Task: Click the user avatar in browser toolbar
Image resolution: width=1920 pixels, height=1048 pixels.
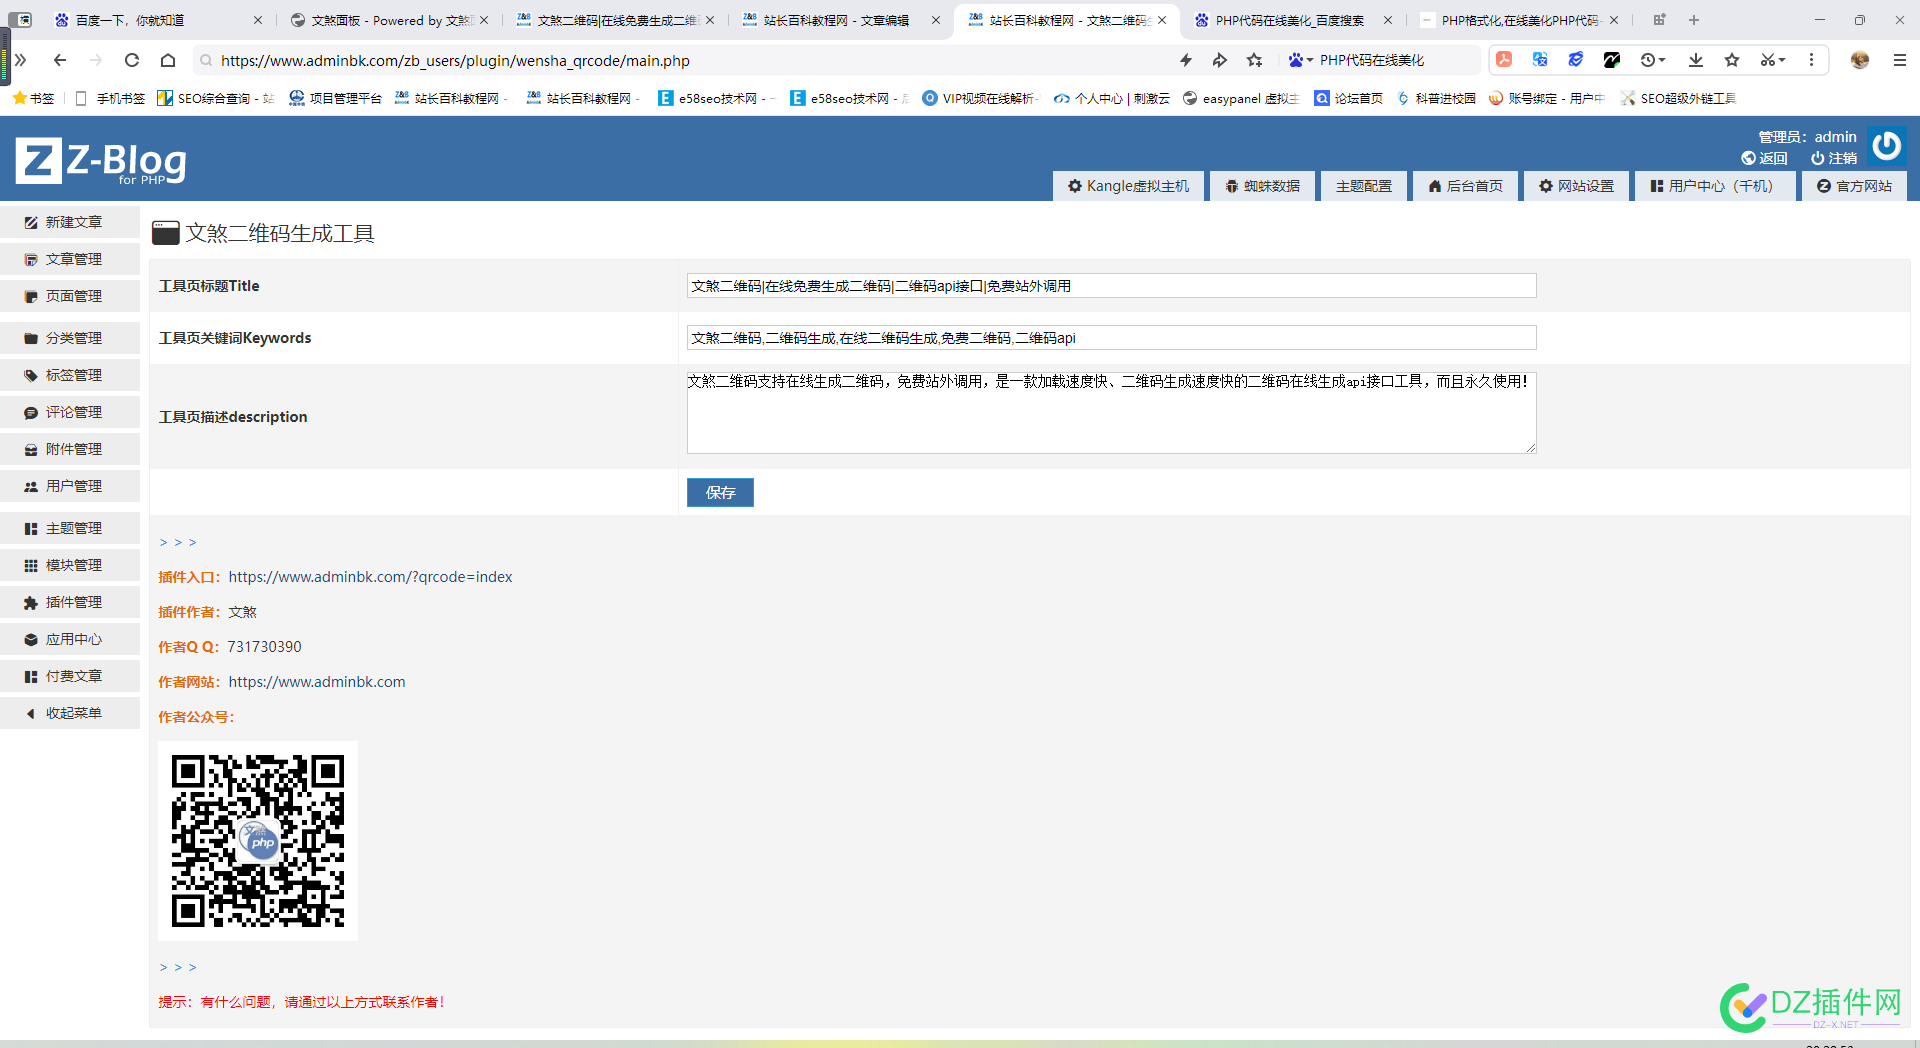Action: pos(1860,60)
